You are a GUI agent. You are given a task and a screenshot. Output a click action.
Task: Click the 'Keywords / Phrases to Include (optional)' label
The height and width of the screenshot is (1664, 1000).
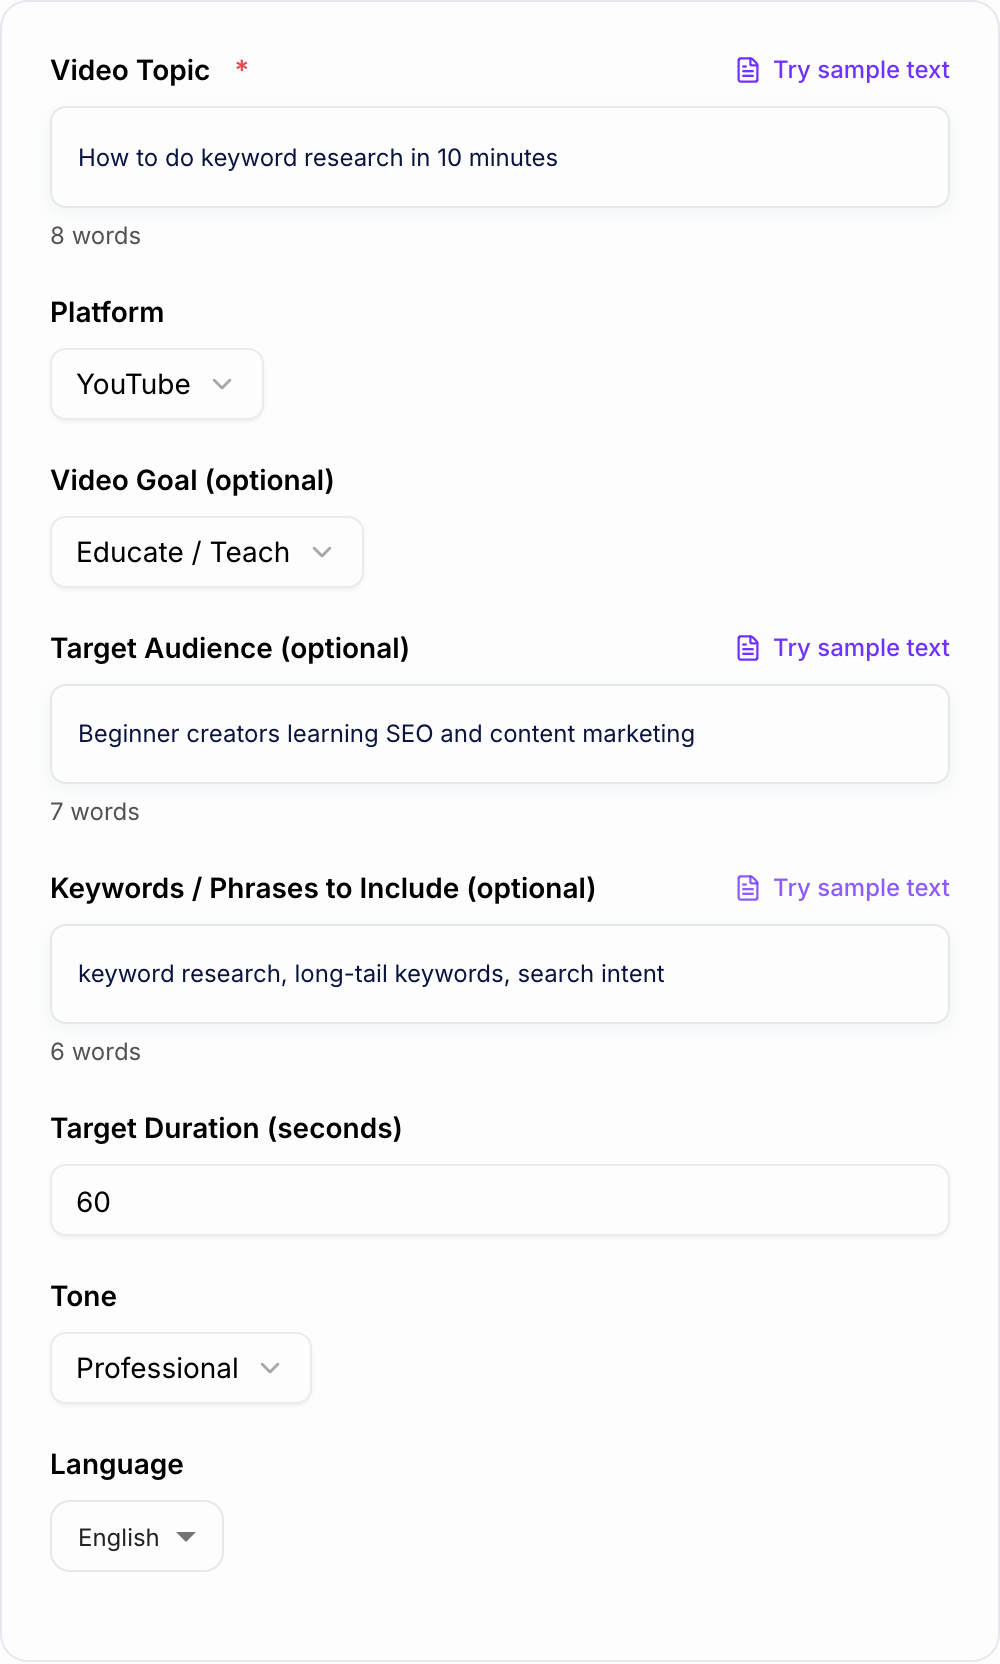click(x=323, y=888)
